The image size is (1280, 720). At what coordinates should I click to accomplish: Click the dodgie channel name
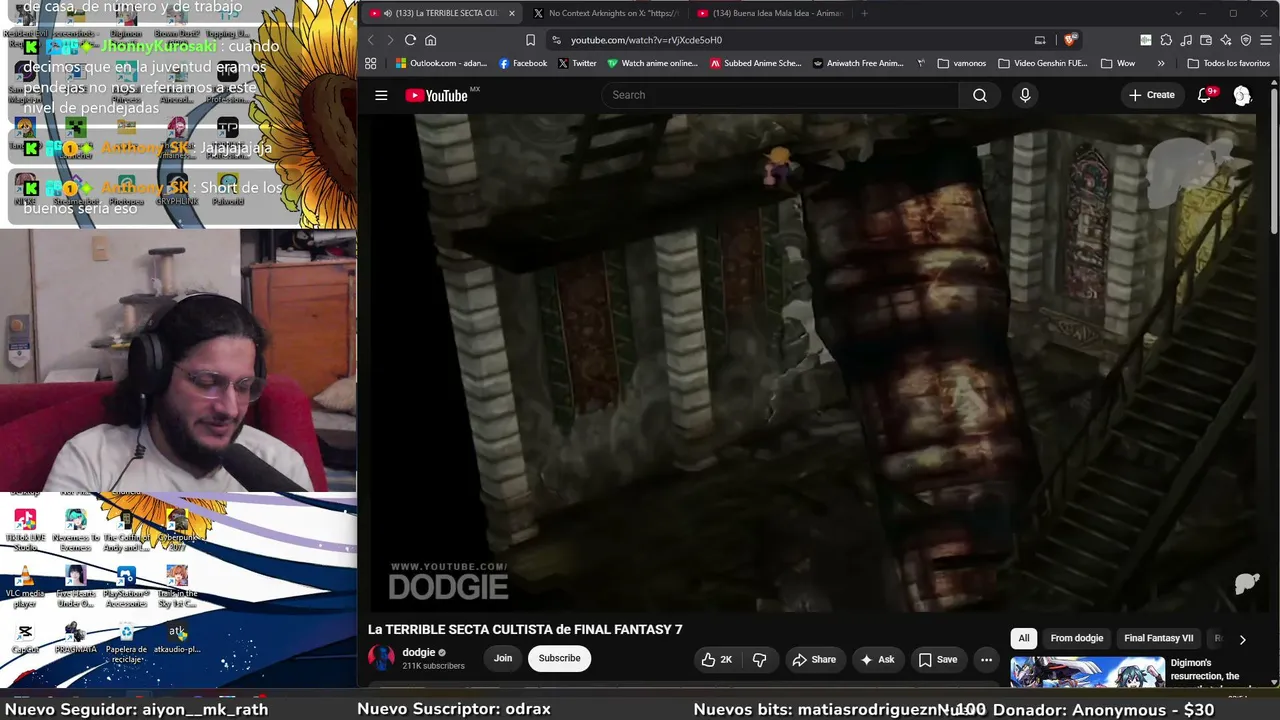(418, 652)
